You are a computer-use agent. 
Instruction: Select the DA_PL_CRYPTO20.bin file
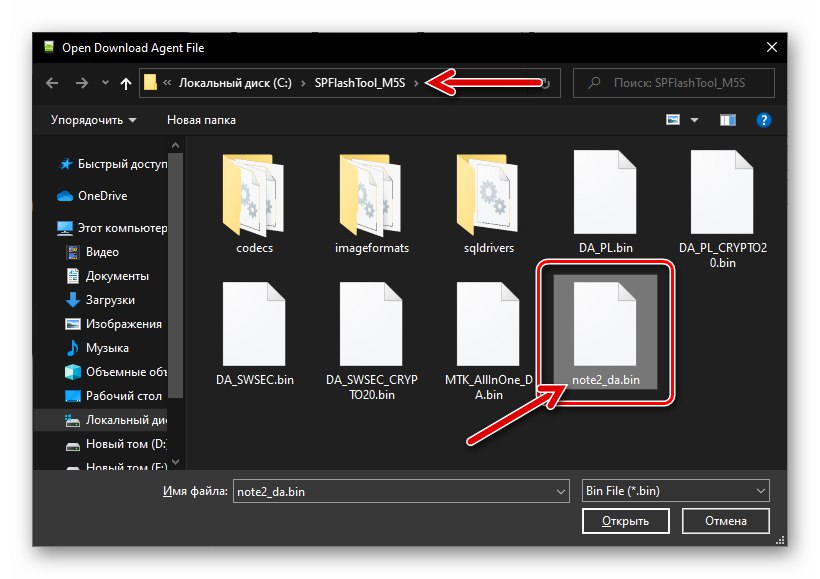(x=723, y=209)
